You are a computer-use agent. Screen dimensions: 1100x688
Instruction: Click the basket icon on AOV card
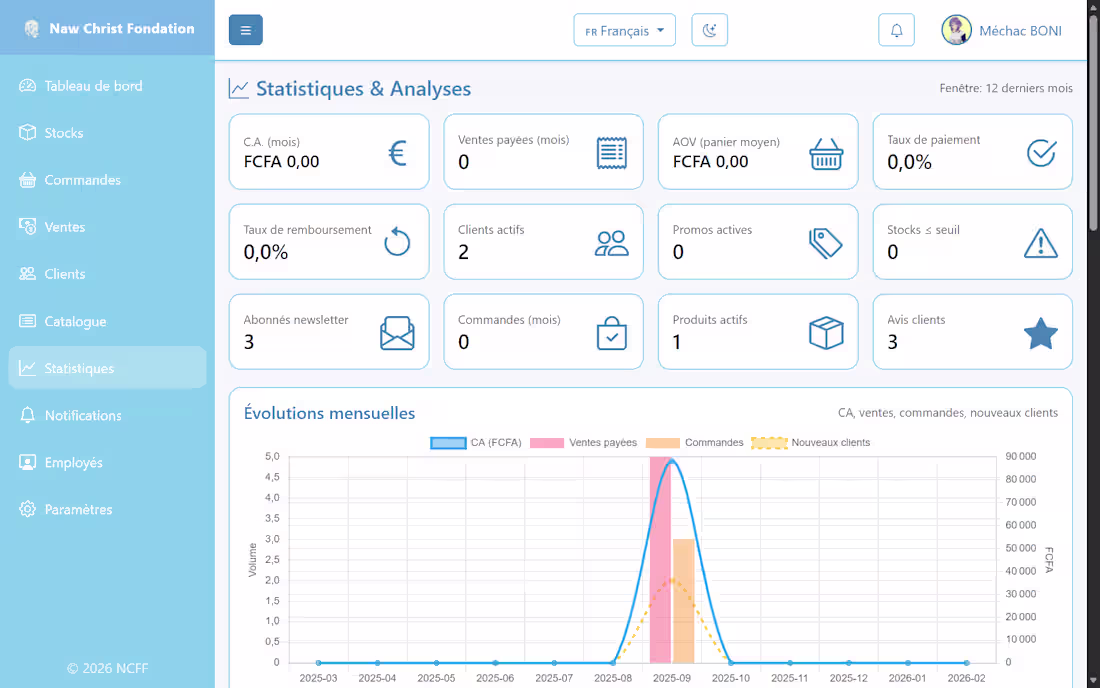point(826,153)
